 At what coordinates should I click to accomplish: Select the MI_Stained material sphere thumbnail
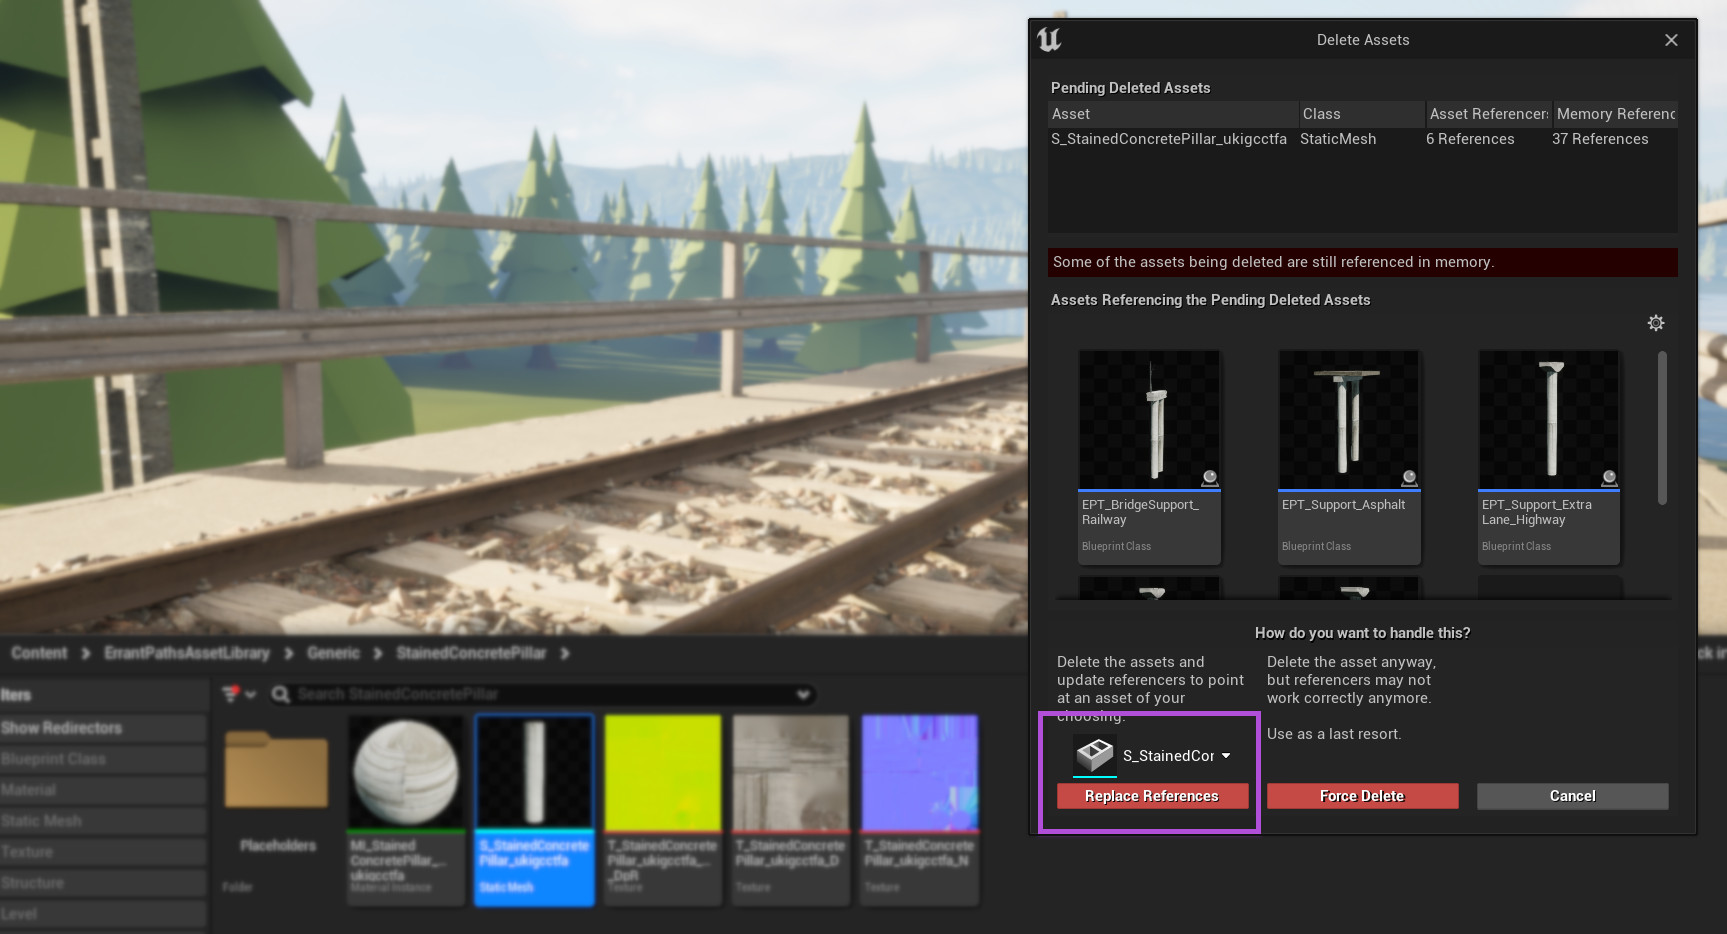tap(405, 771)
